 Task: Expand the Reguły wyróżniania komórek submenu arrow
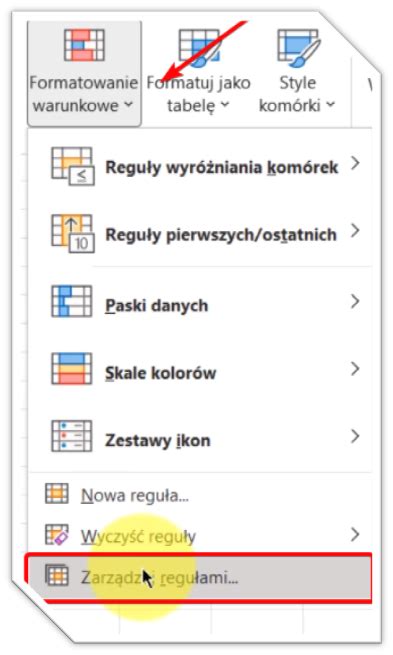[355, 163]
